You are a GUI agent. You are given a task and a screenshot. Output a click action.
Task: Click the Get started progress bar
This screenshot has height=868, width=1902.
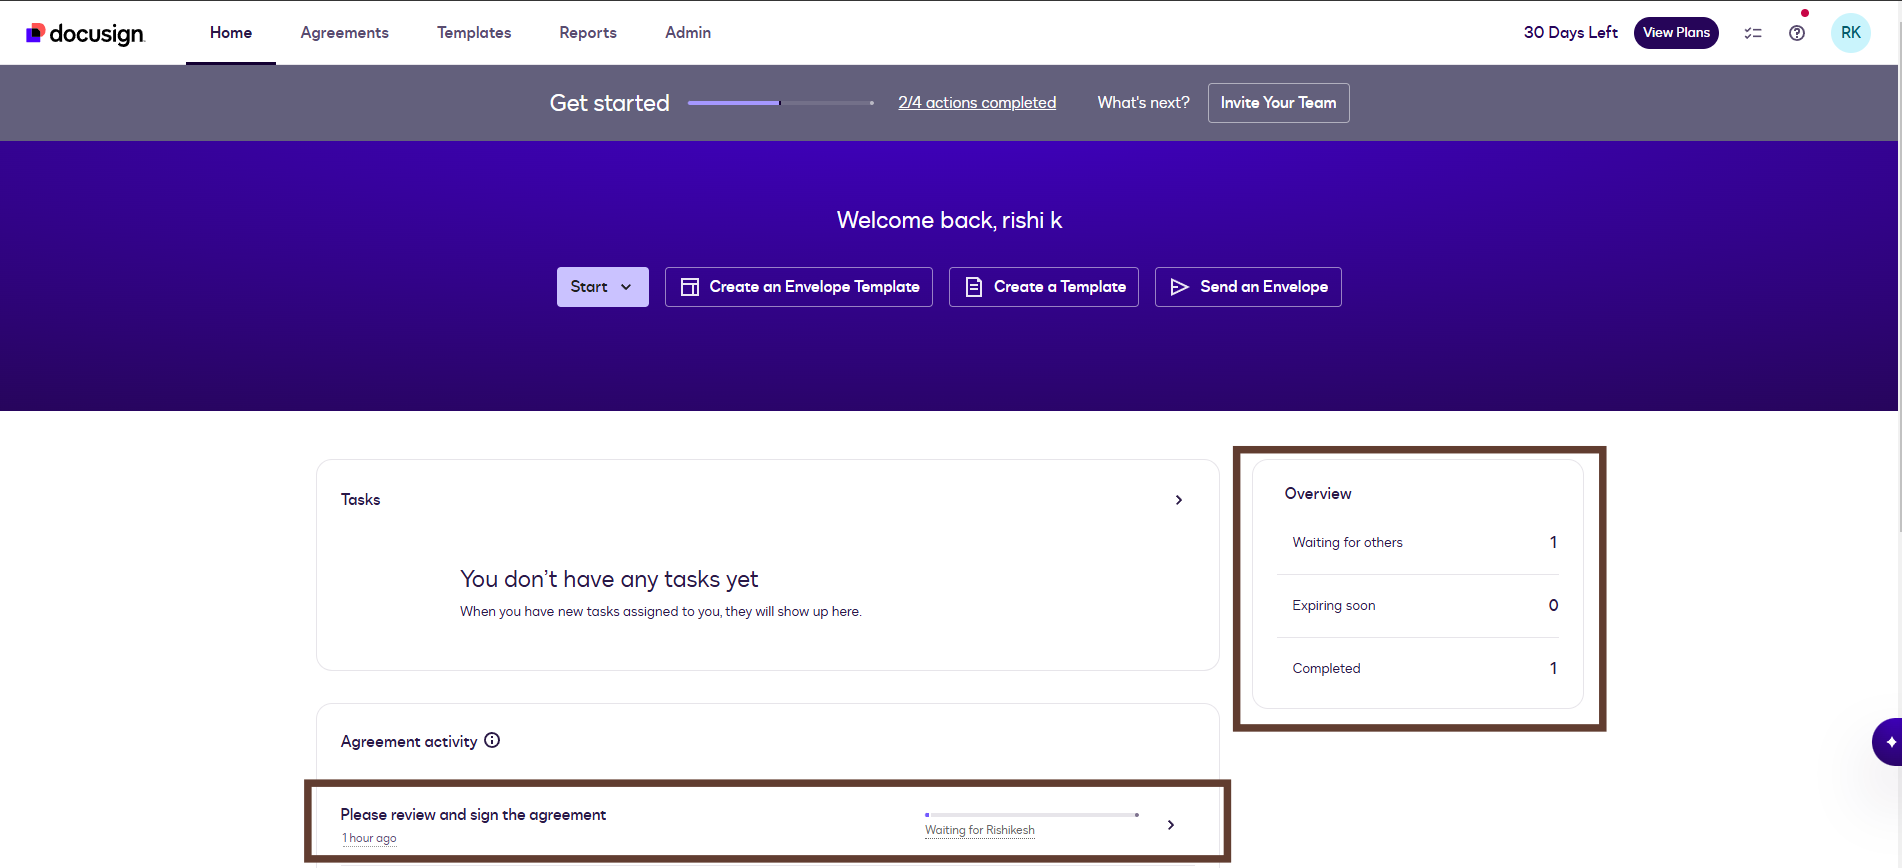[x=780, y=103]
